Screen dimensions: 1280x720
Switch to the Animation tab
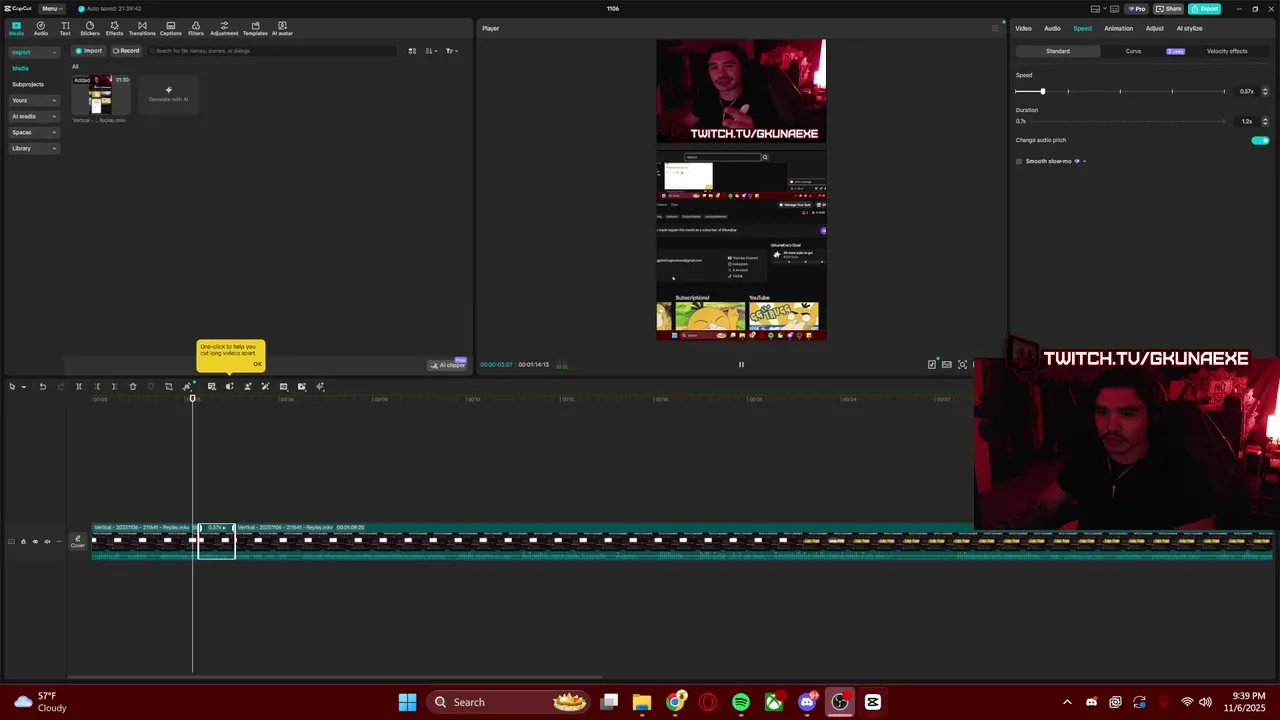1118,28
